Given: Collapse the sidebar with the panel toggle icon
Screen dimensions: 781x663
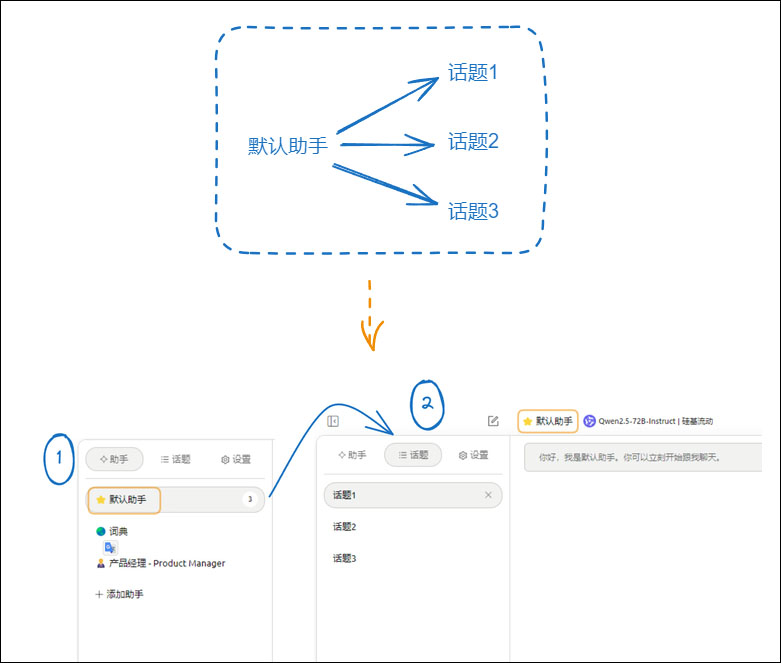Looking at the screenshot, I should [x=333, y=421].
